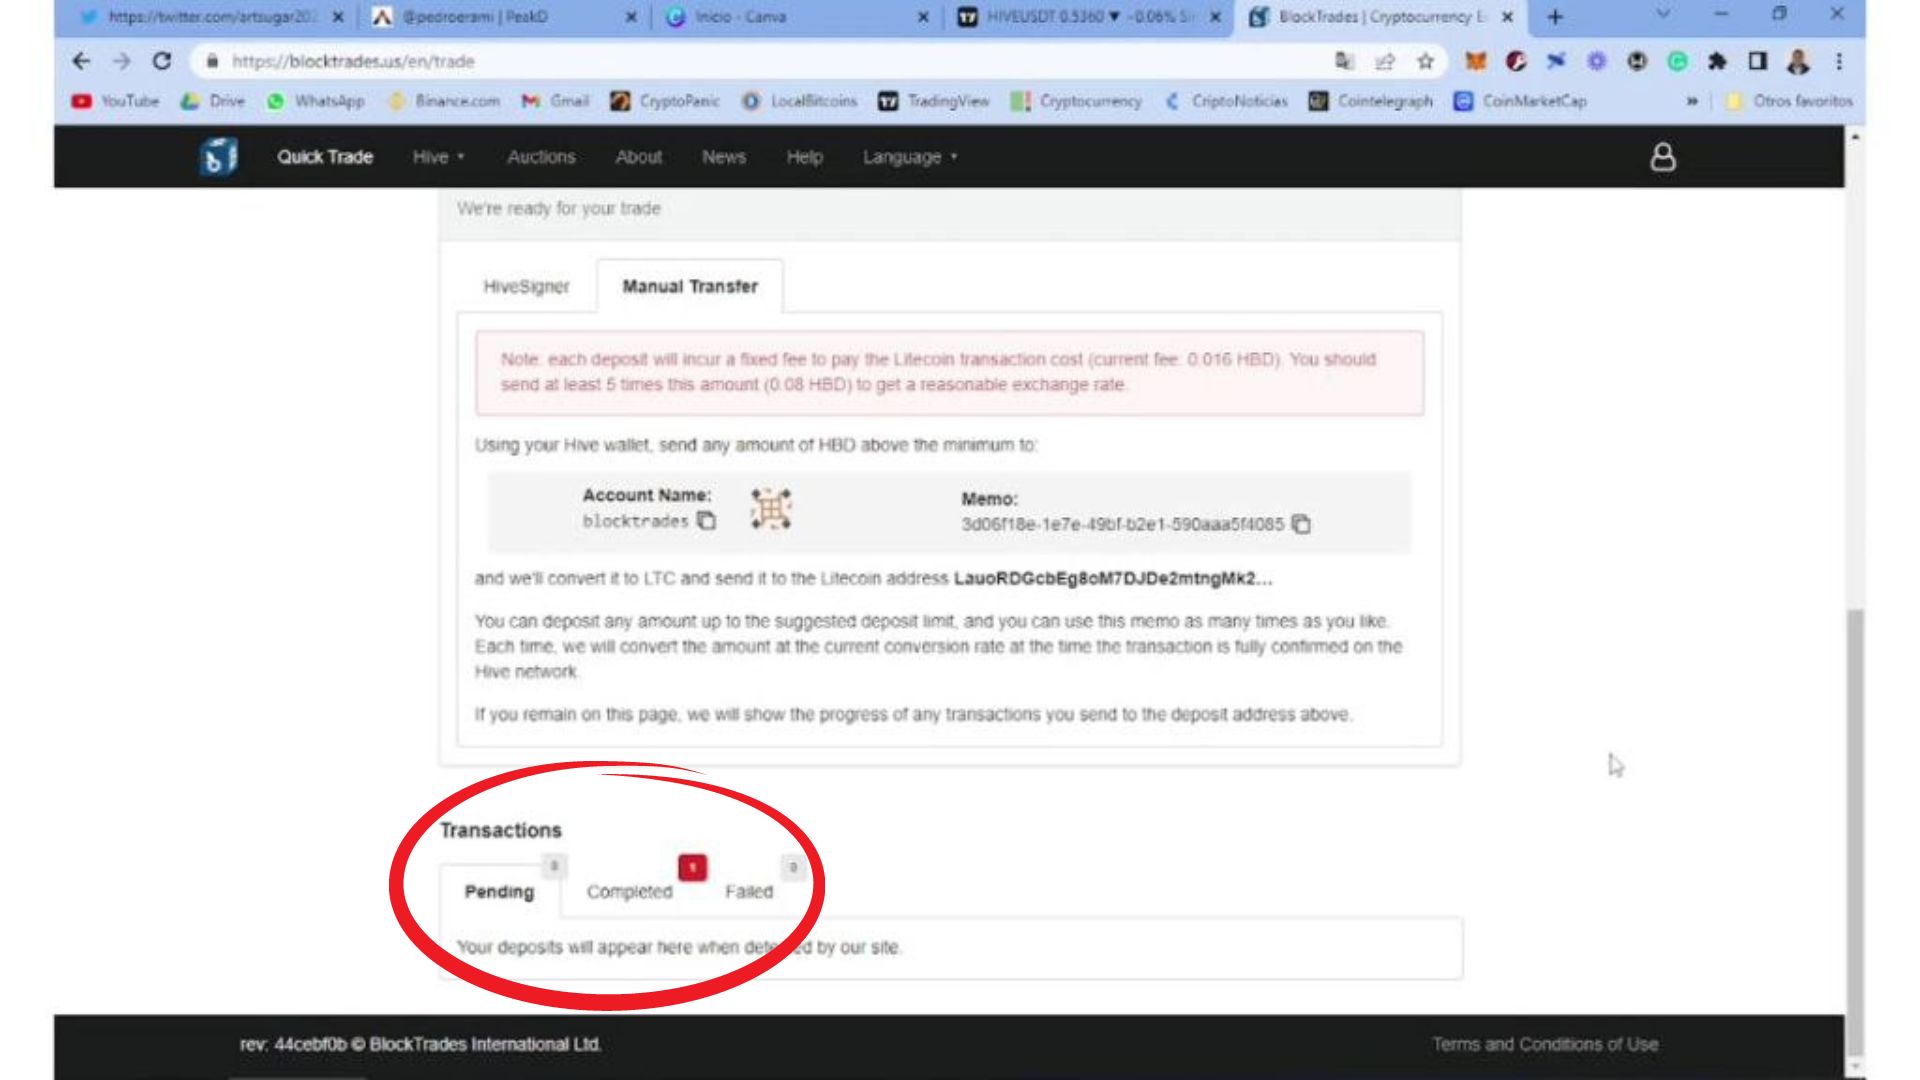Reload the page with refresh icon
Viewport: 1920px width, 1080px height.
point(161,61)
